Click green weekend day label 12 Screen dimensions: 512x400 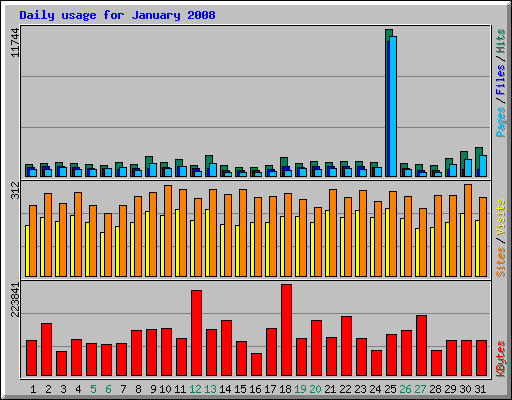coord(195,389)
